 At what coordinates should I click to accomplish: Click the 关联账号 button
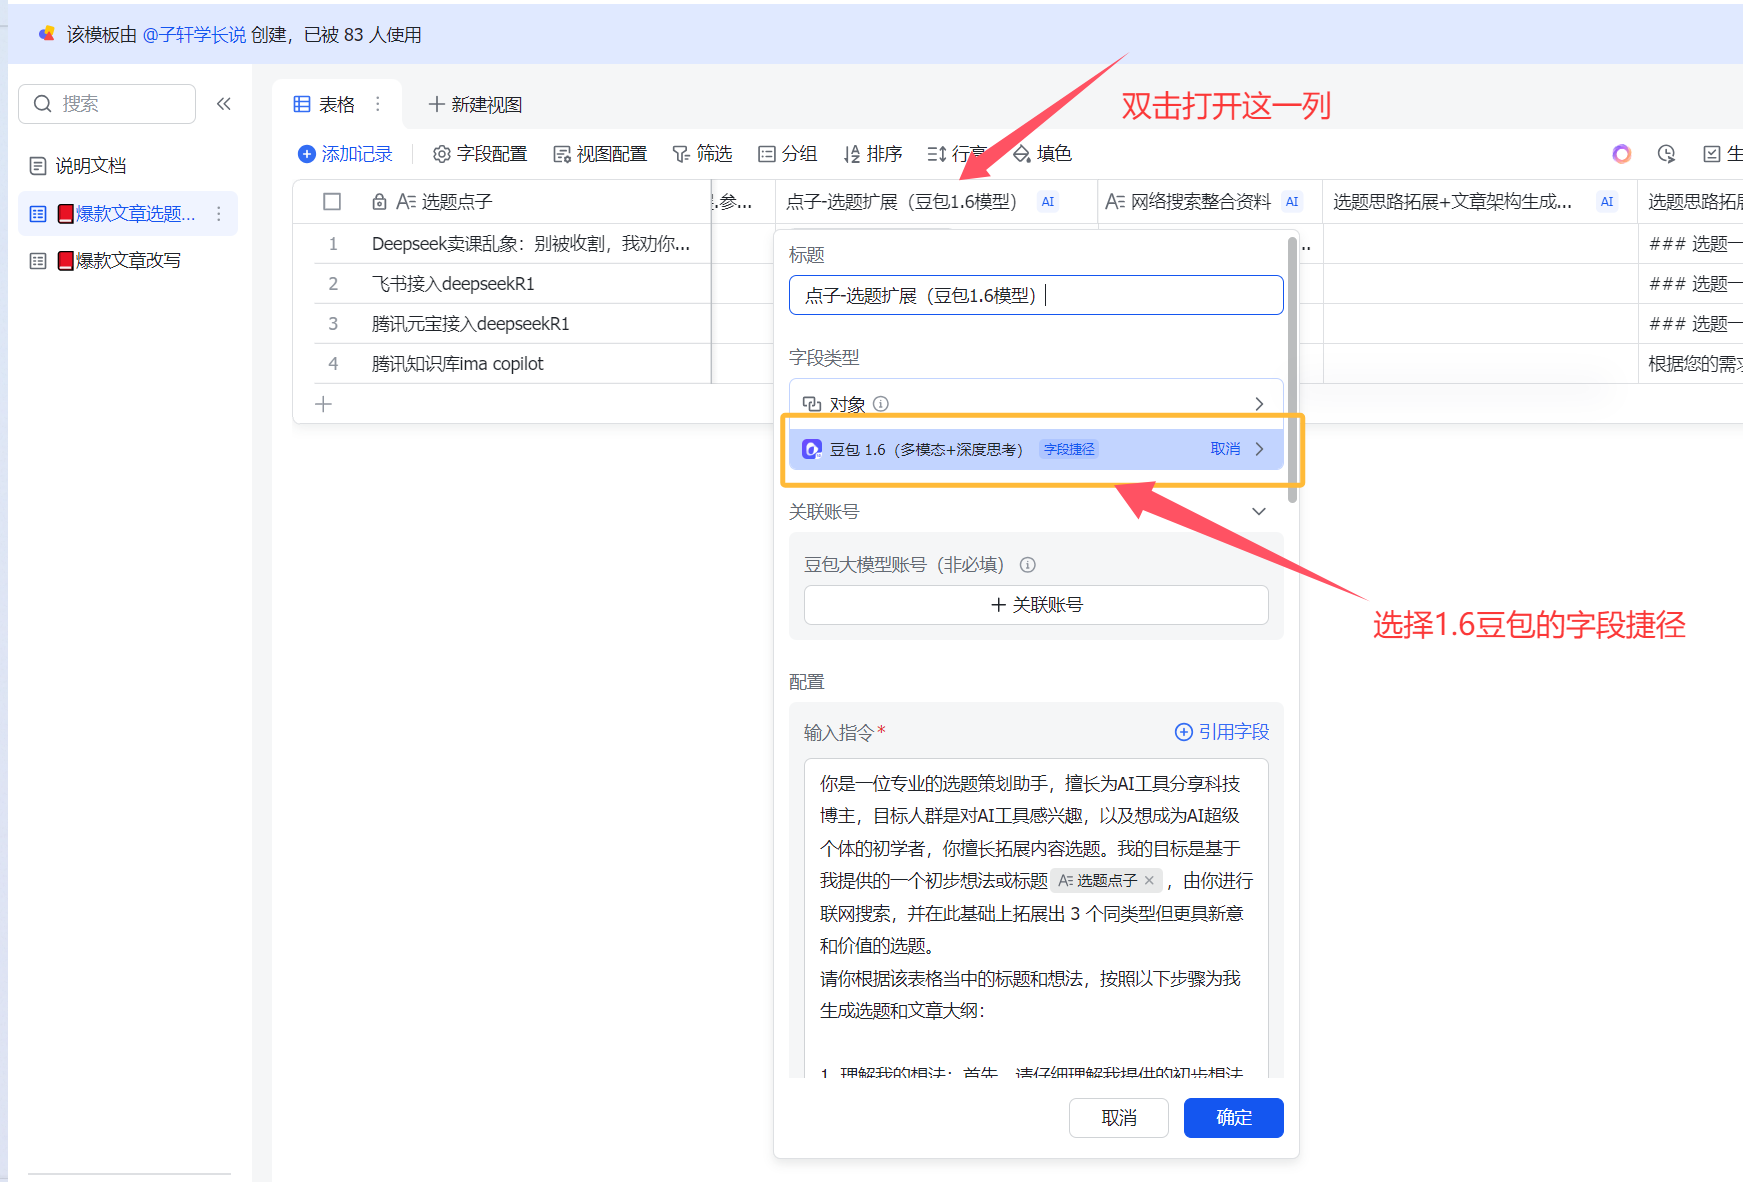(1036, 605)
